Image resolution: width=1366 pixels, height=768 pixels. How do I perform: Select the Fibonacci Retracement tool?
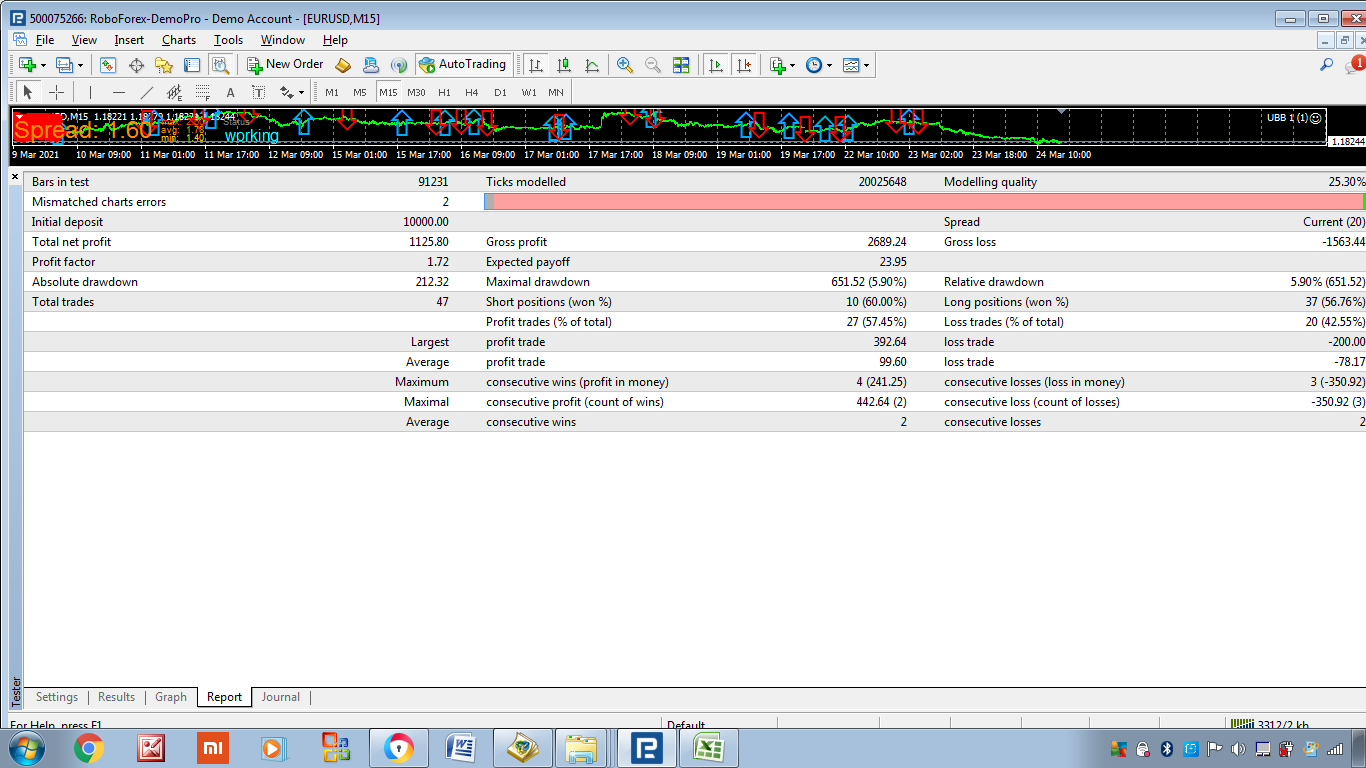[202, 93]
